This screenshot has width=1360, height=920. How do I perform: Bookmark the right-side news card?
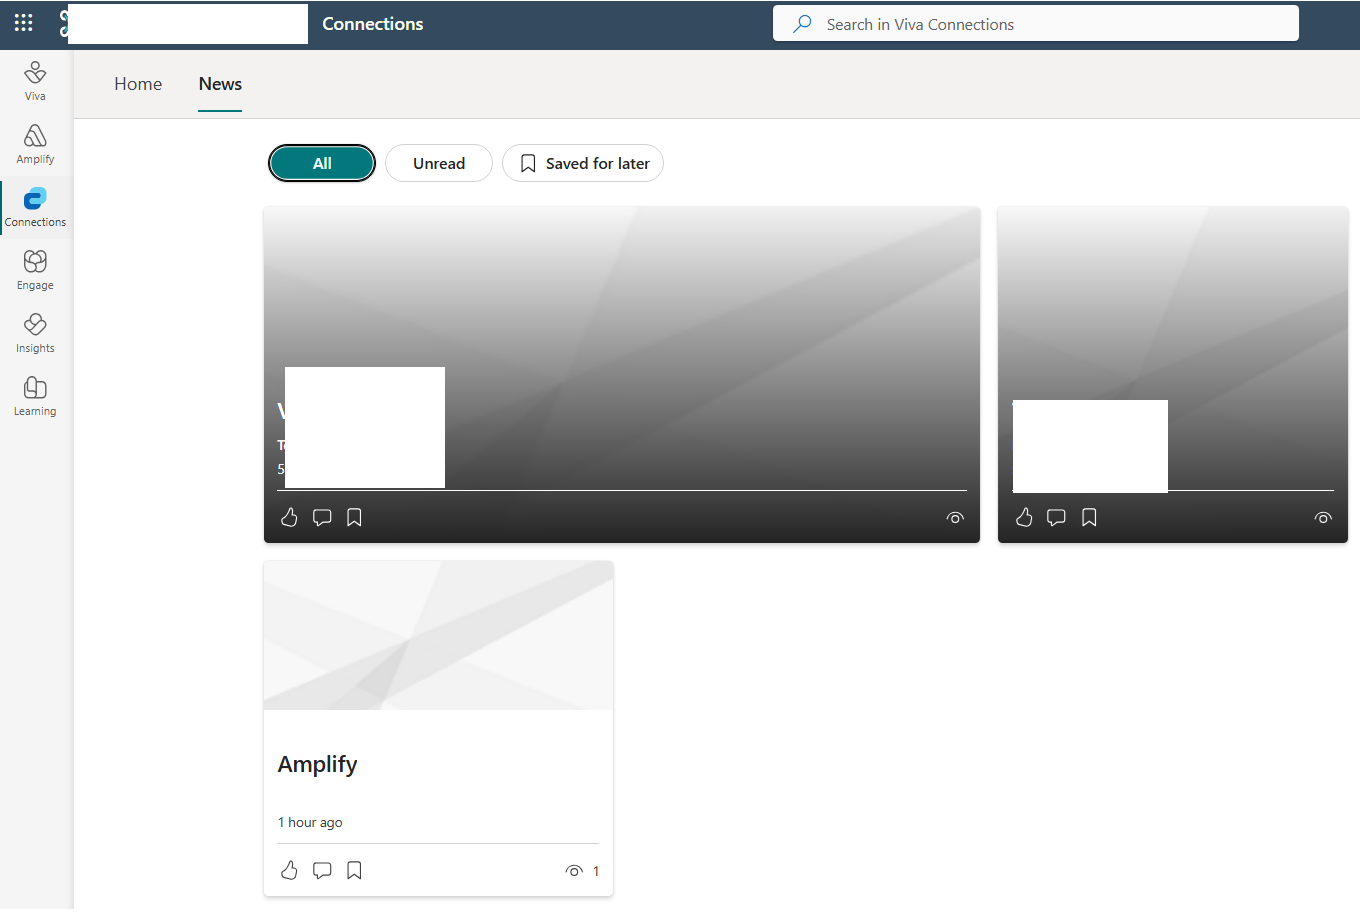click(1089, 517)
